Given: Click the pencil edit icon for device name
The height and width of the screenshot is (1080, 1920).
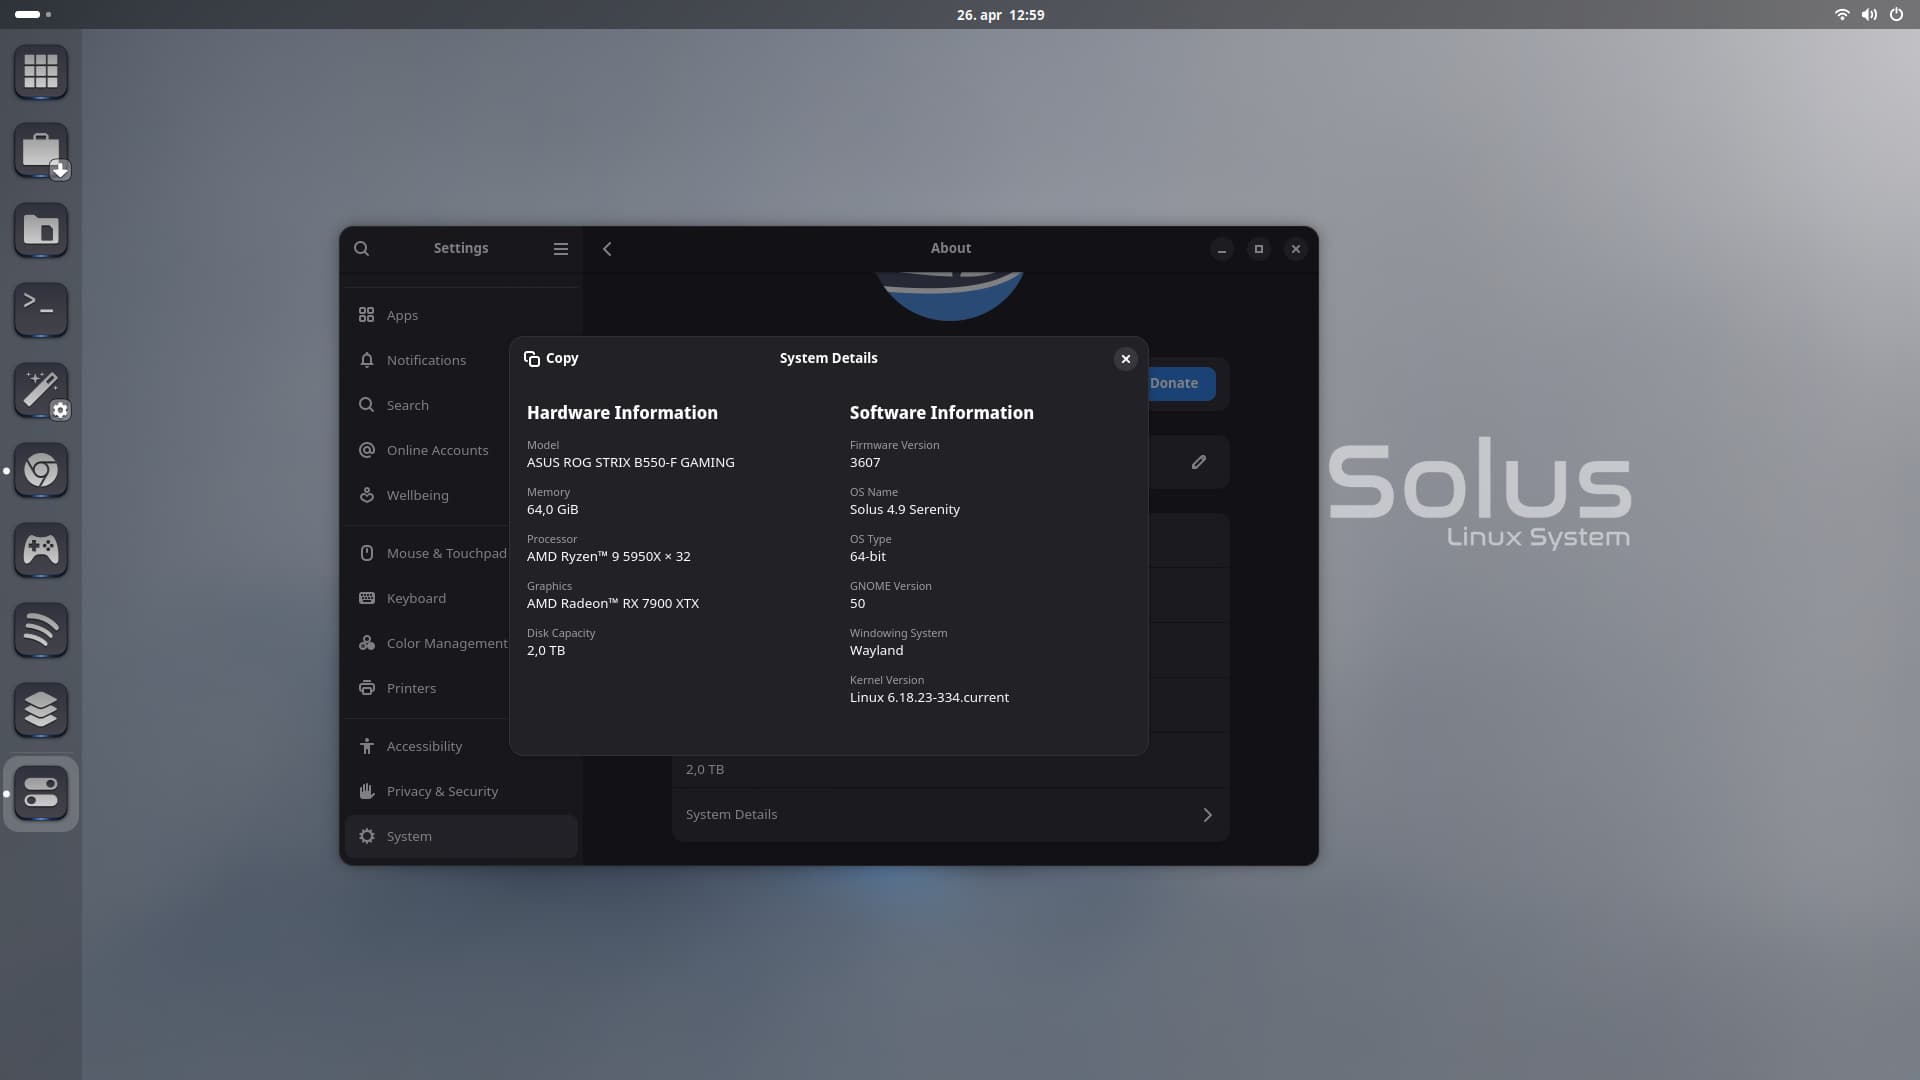Looking at the screenshot, I should tap(1198, 462).
